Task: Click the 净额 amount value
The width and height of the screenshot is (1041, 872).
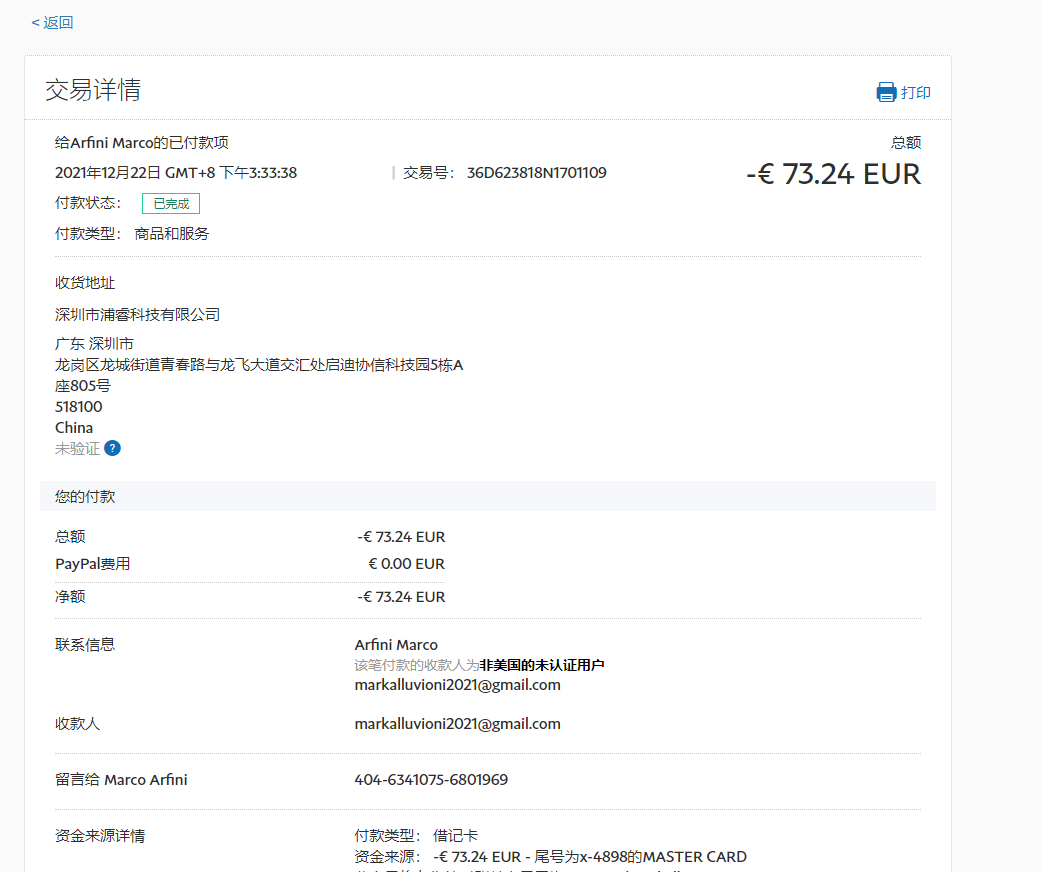Action: pyautogui.click(x=401, y=597)
